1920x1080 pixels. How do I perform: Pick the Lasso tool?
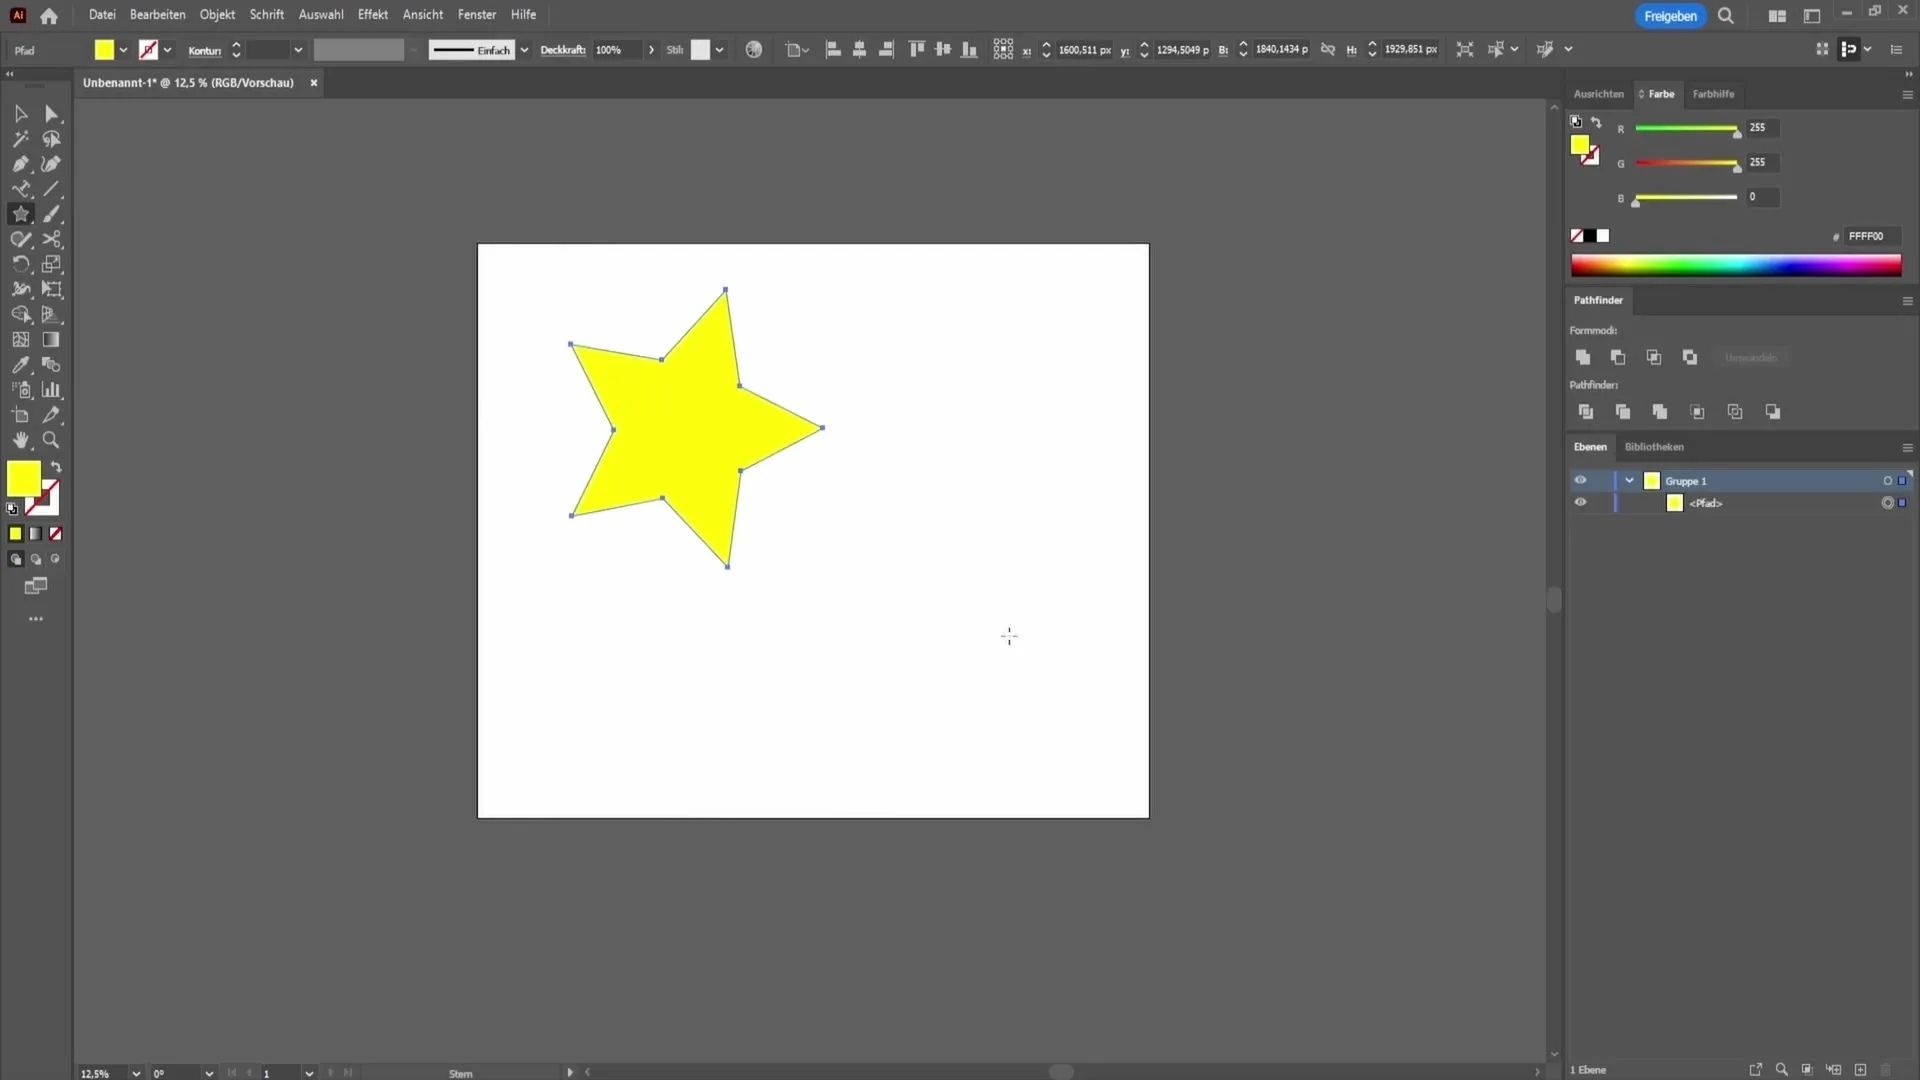coord(52,139)
